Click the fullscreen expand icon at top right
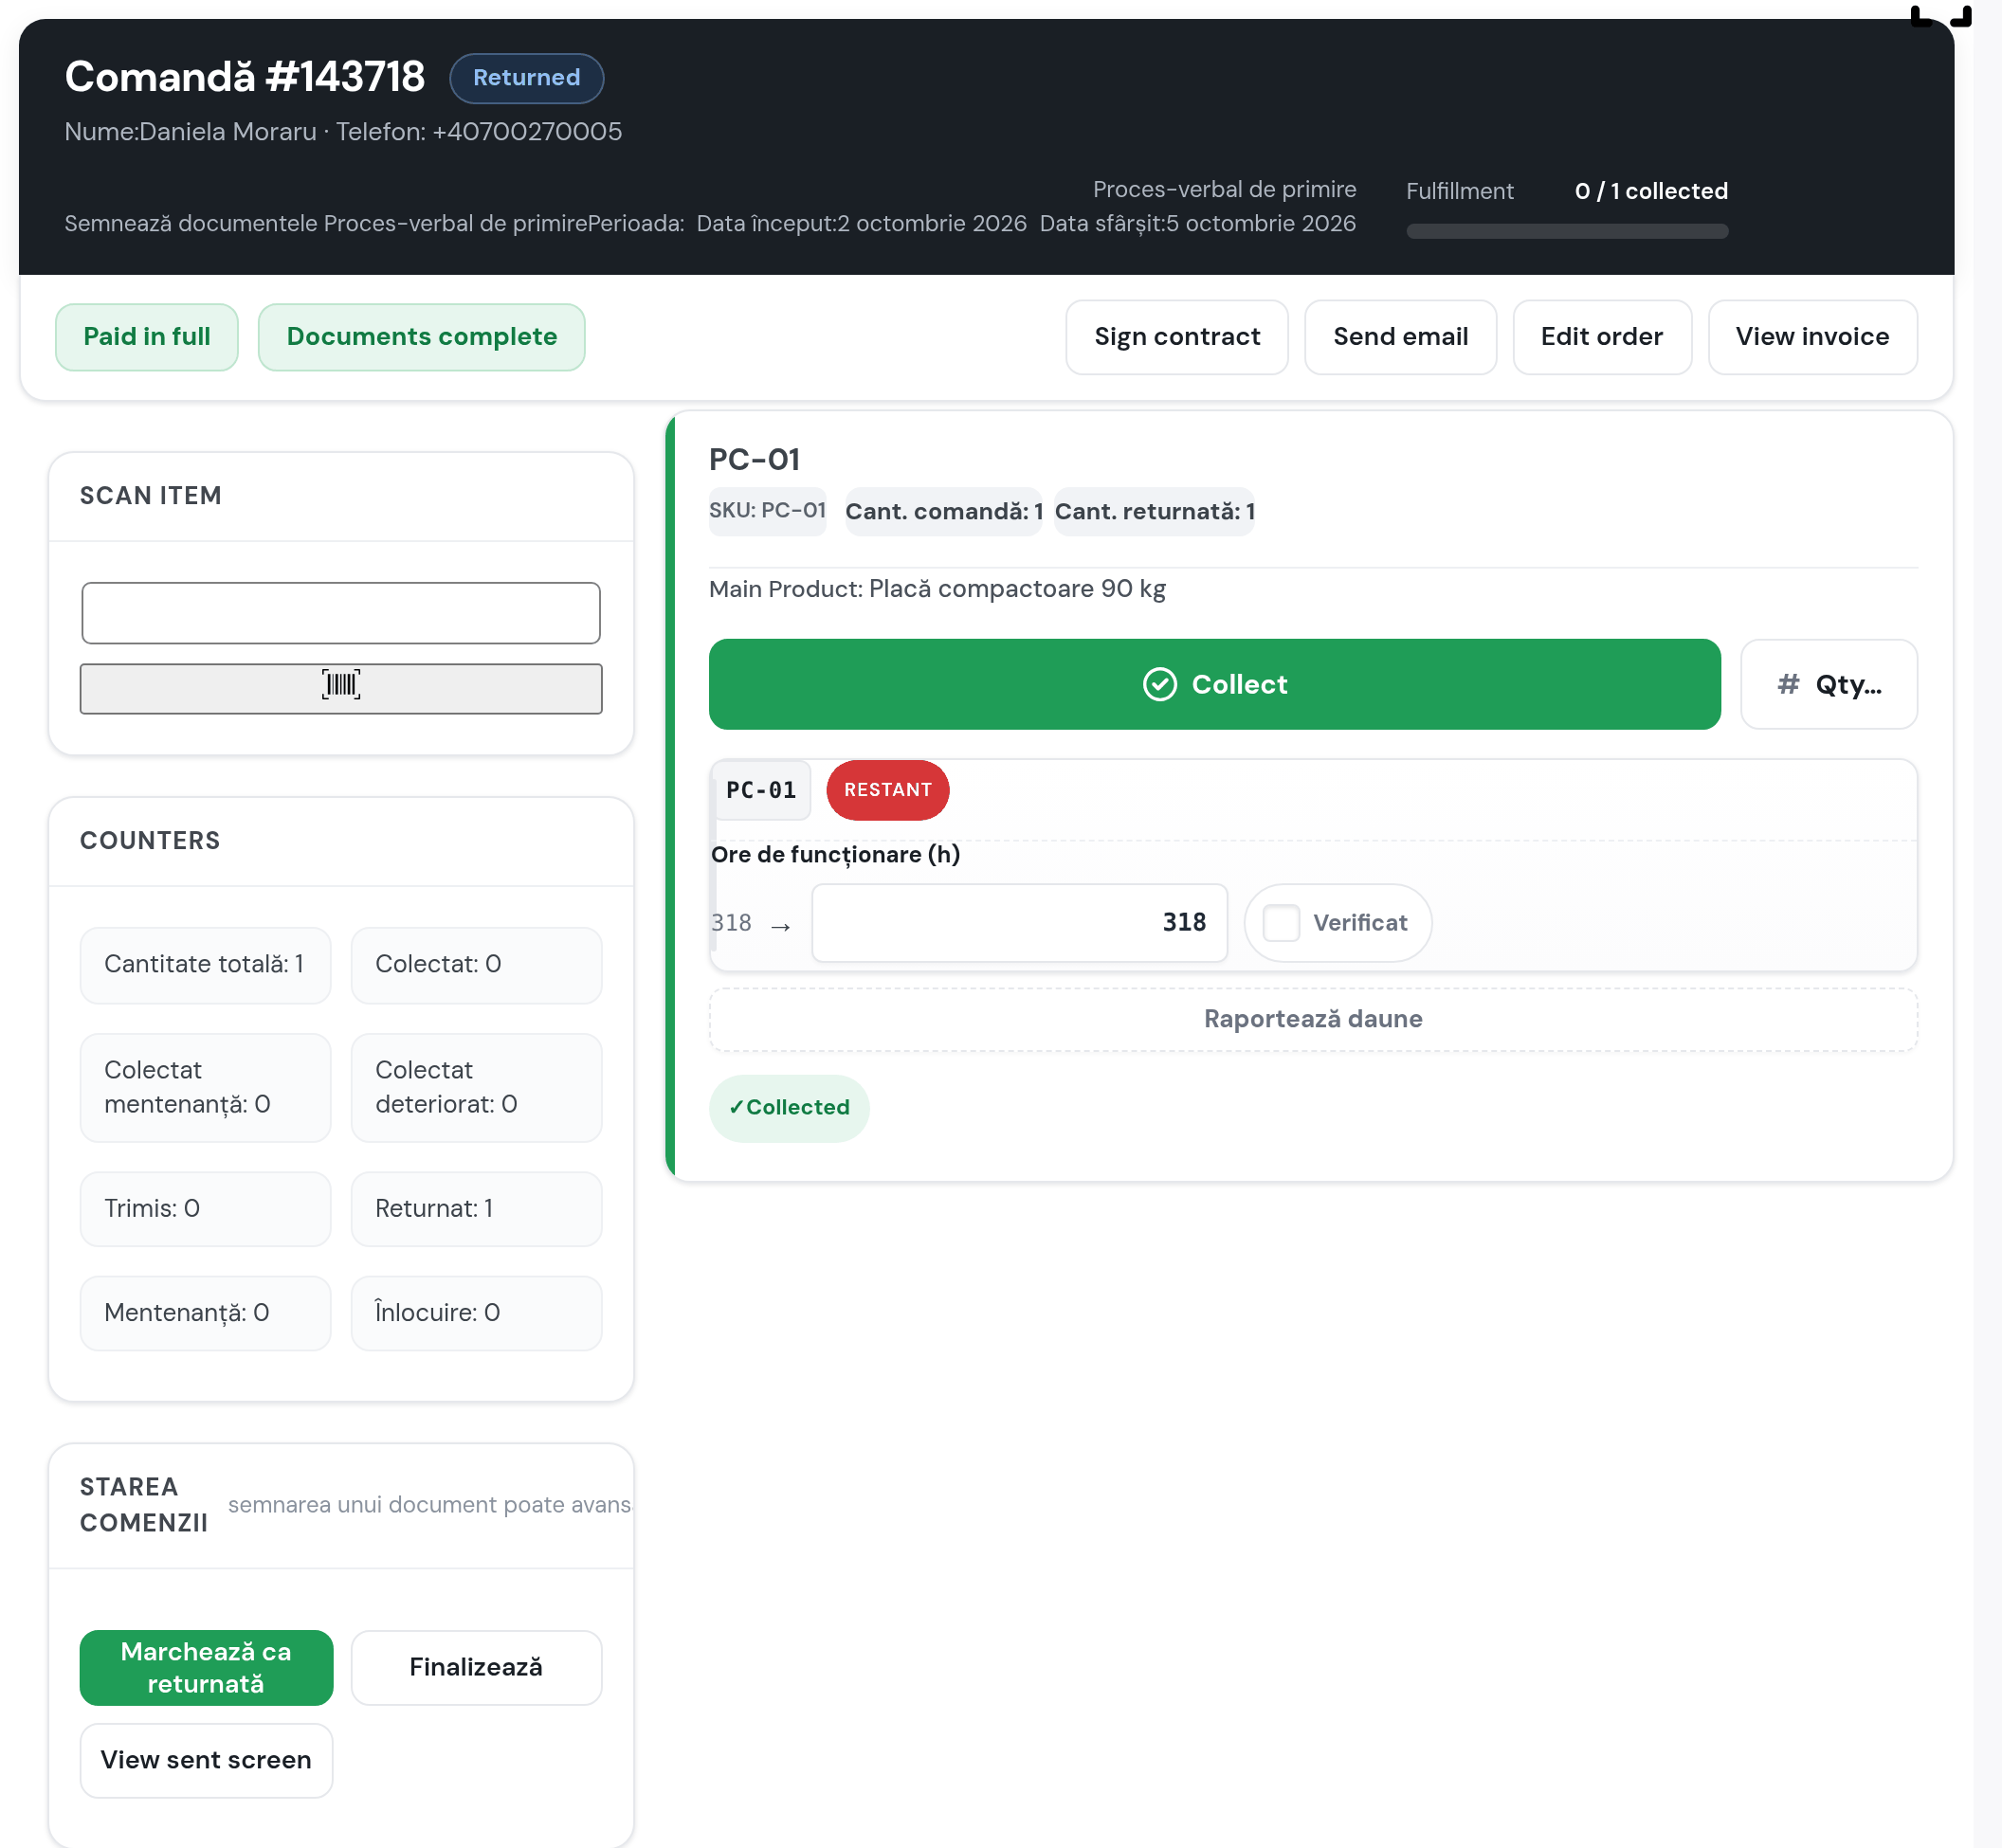Viewport: 2002px width, 1848px height. (x=1940, y=15)
